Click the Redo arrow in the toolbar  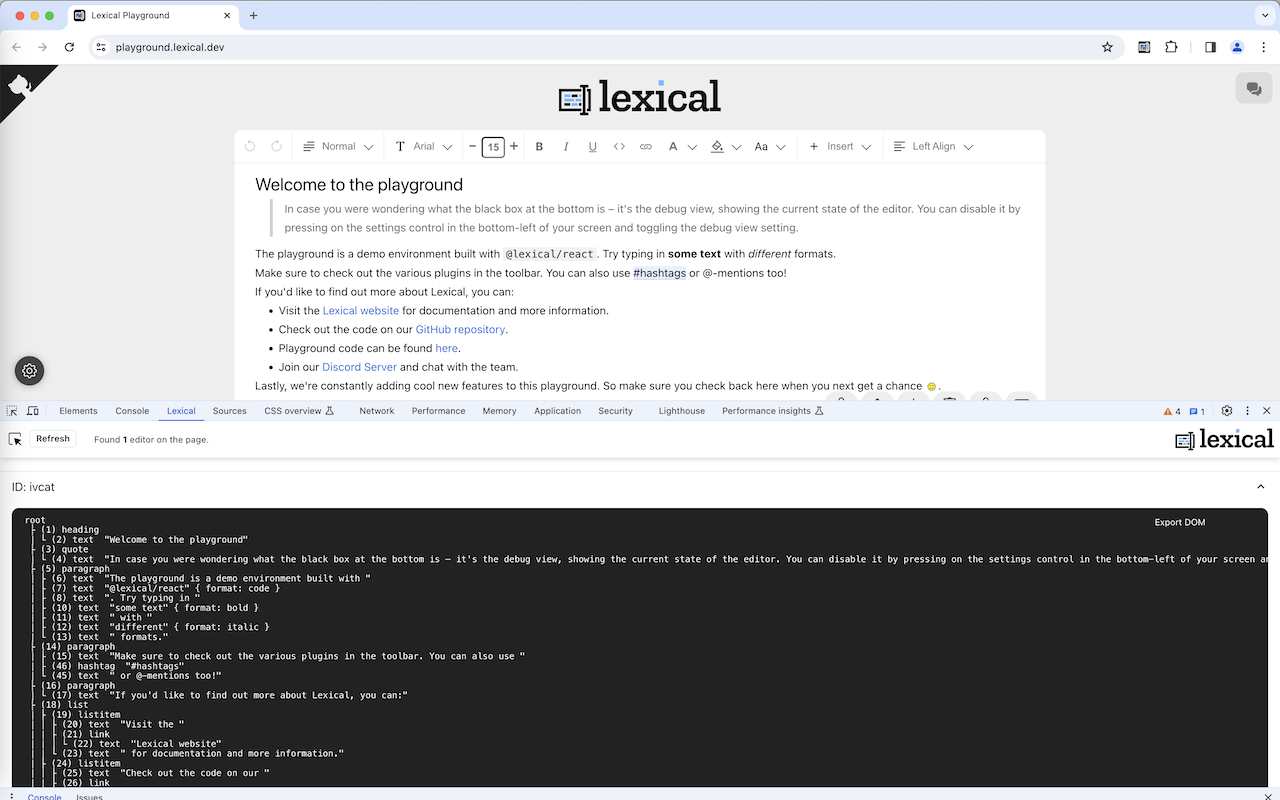277,146
